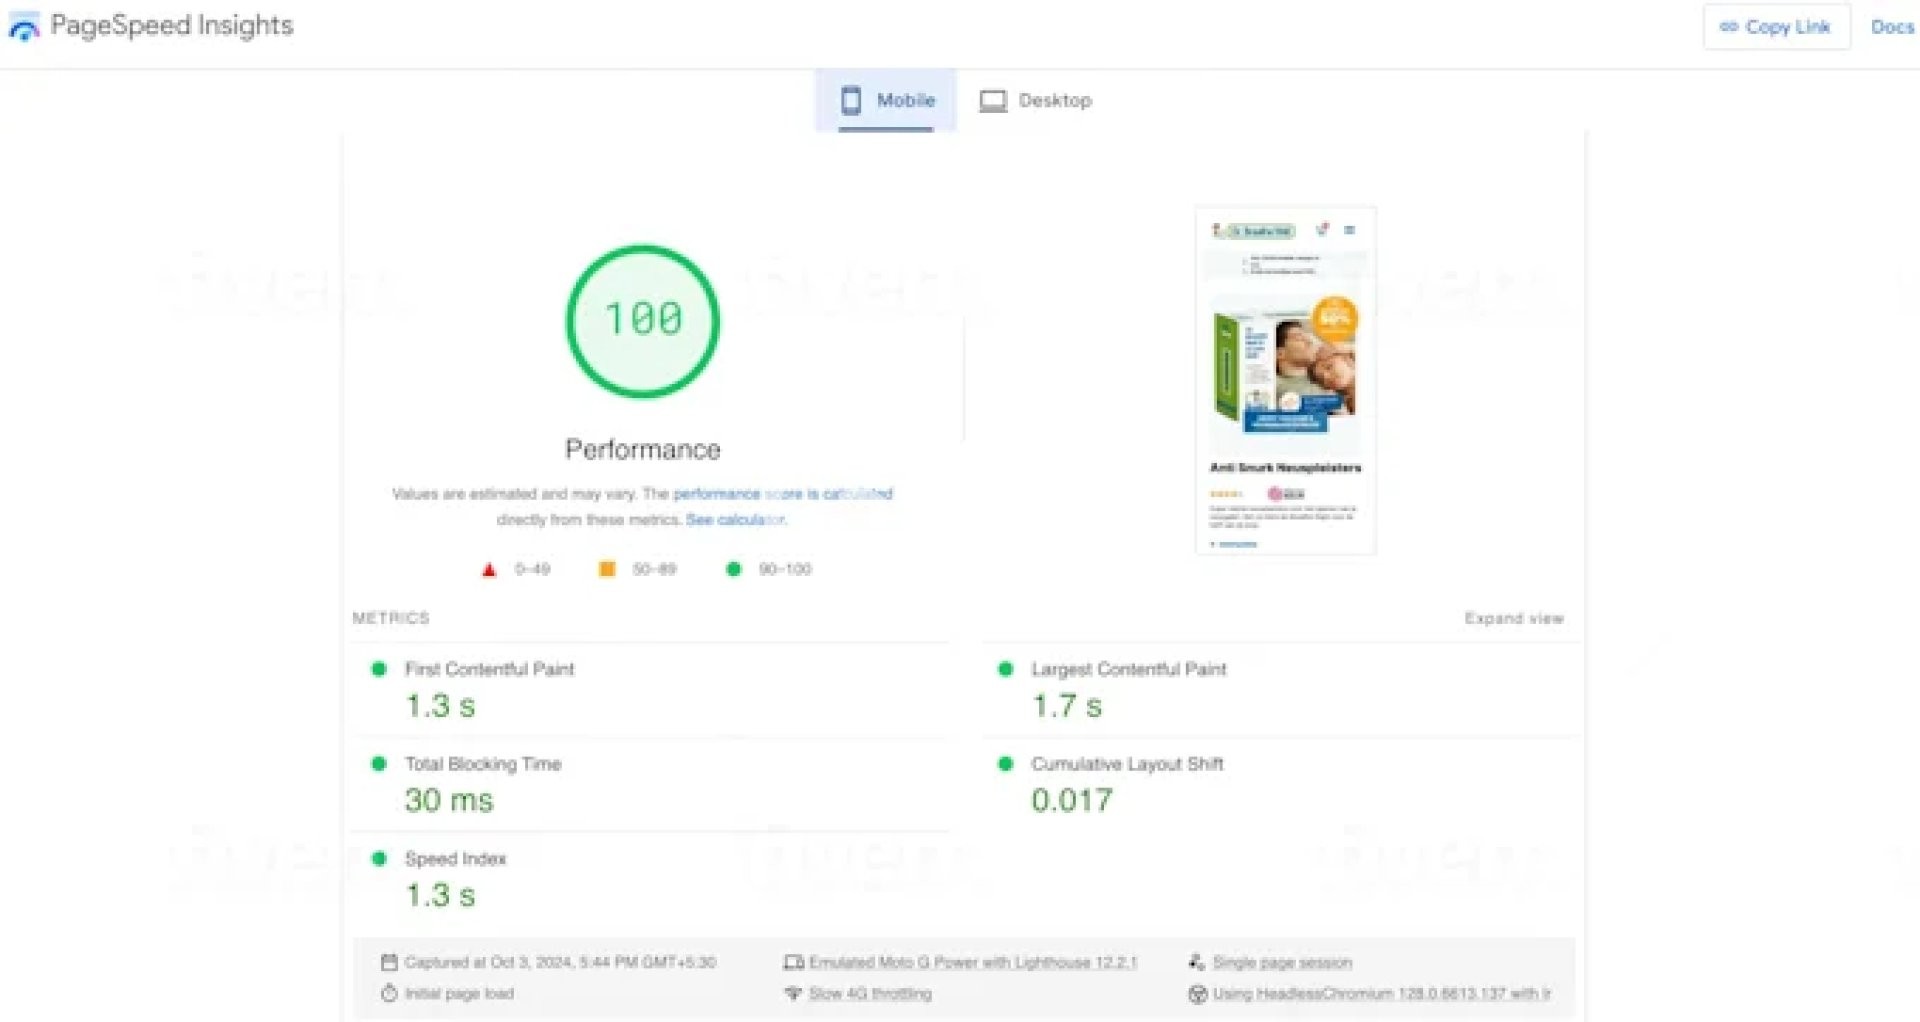This screenshot has height=1022, width=1920.
Task: Click the 100 performance score gauge
Action: (x=643, y=321)
